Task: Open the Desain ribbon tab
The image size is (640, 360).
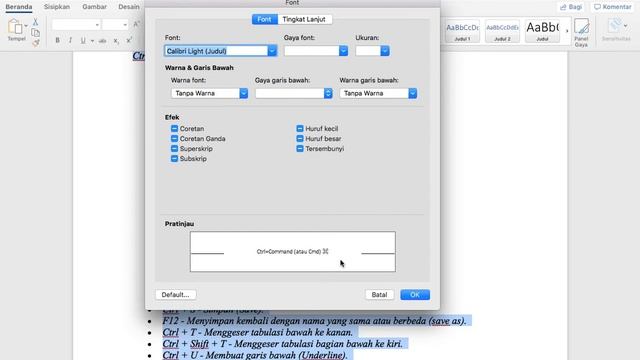Action: coord(129,7)
